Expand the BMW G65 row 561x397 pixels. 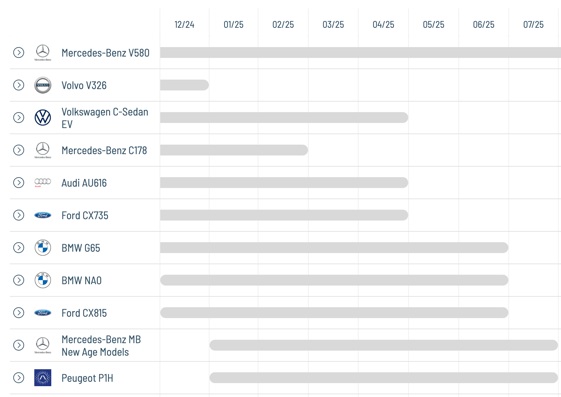pyautogui.click(x=19, y=247)
